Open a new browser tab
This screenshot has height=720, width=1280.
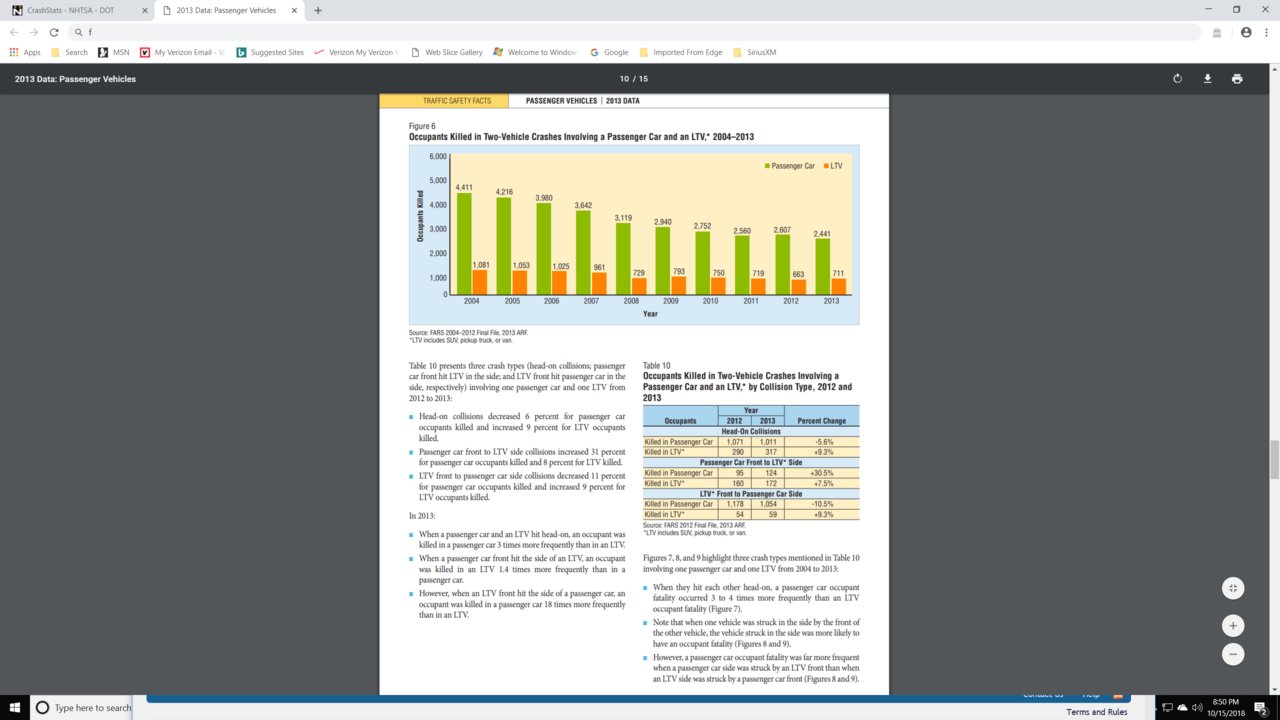pos(318,10)
